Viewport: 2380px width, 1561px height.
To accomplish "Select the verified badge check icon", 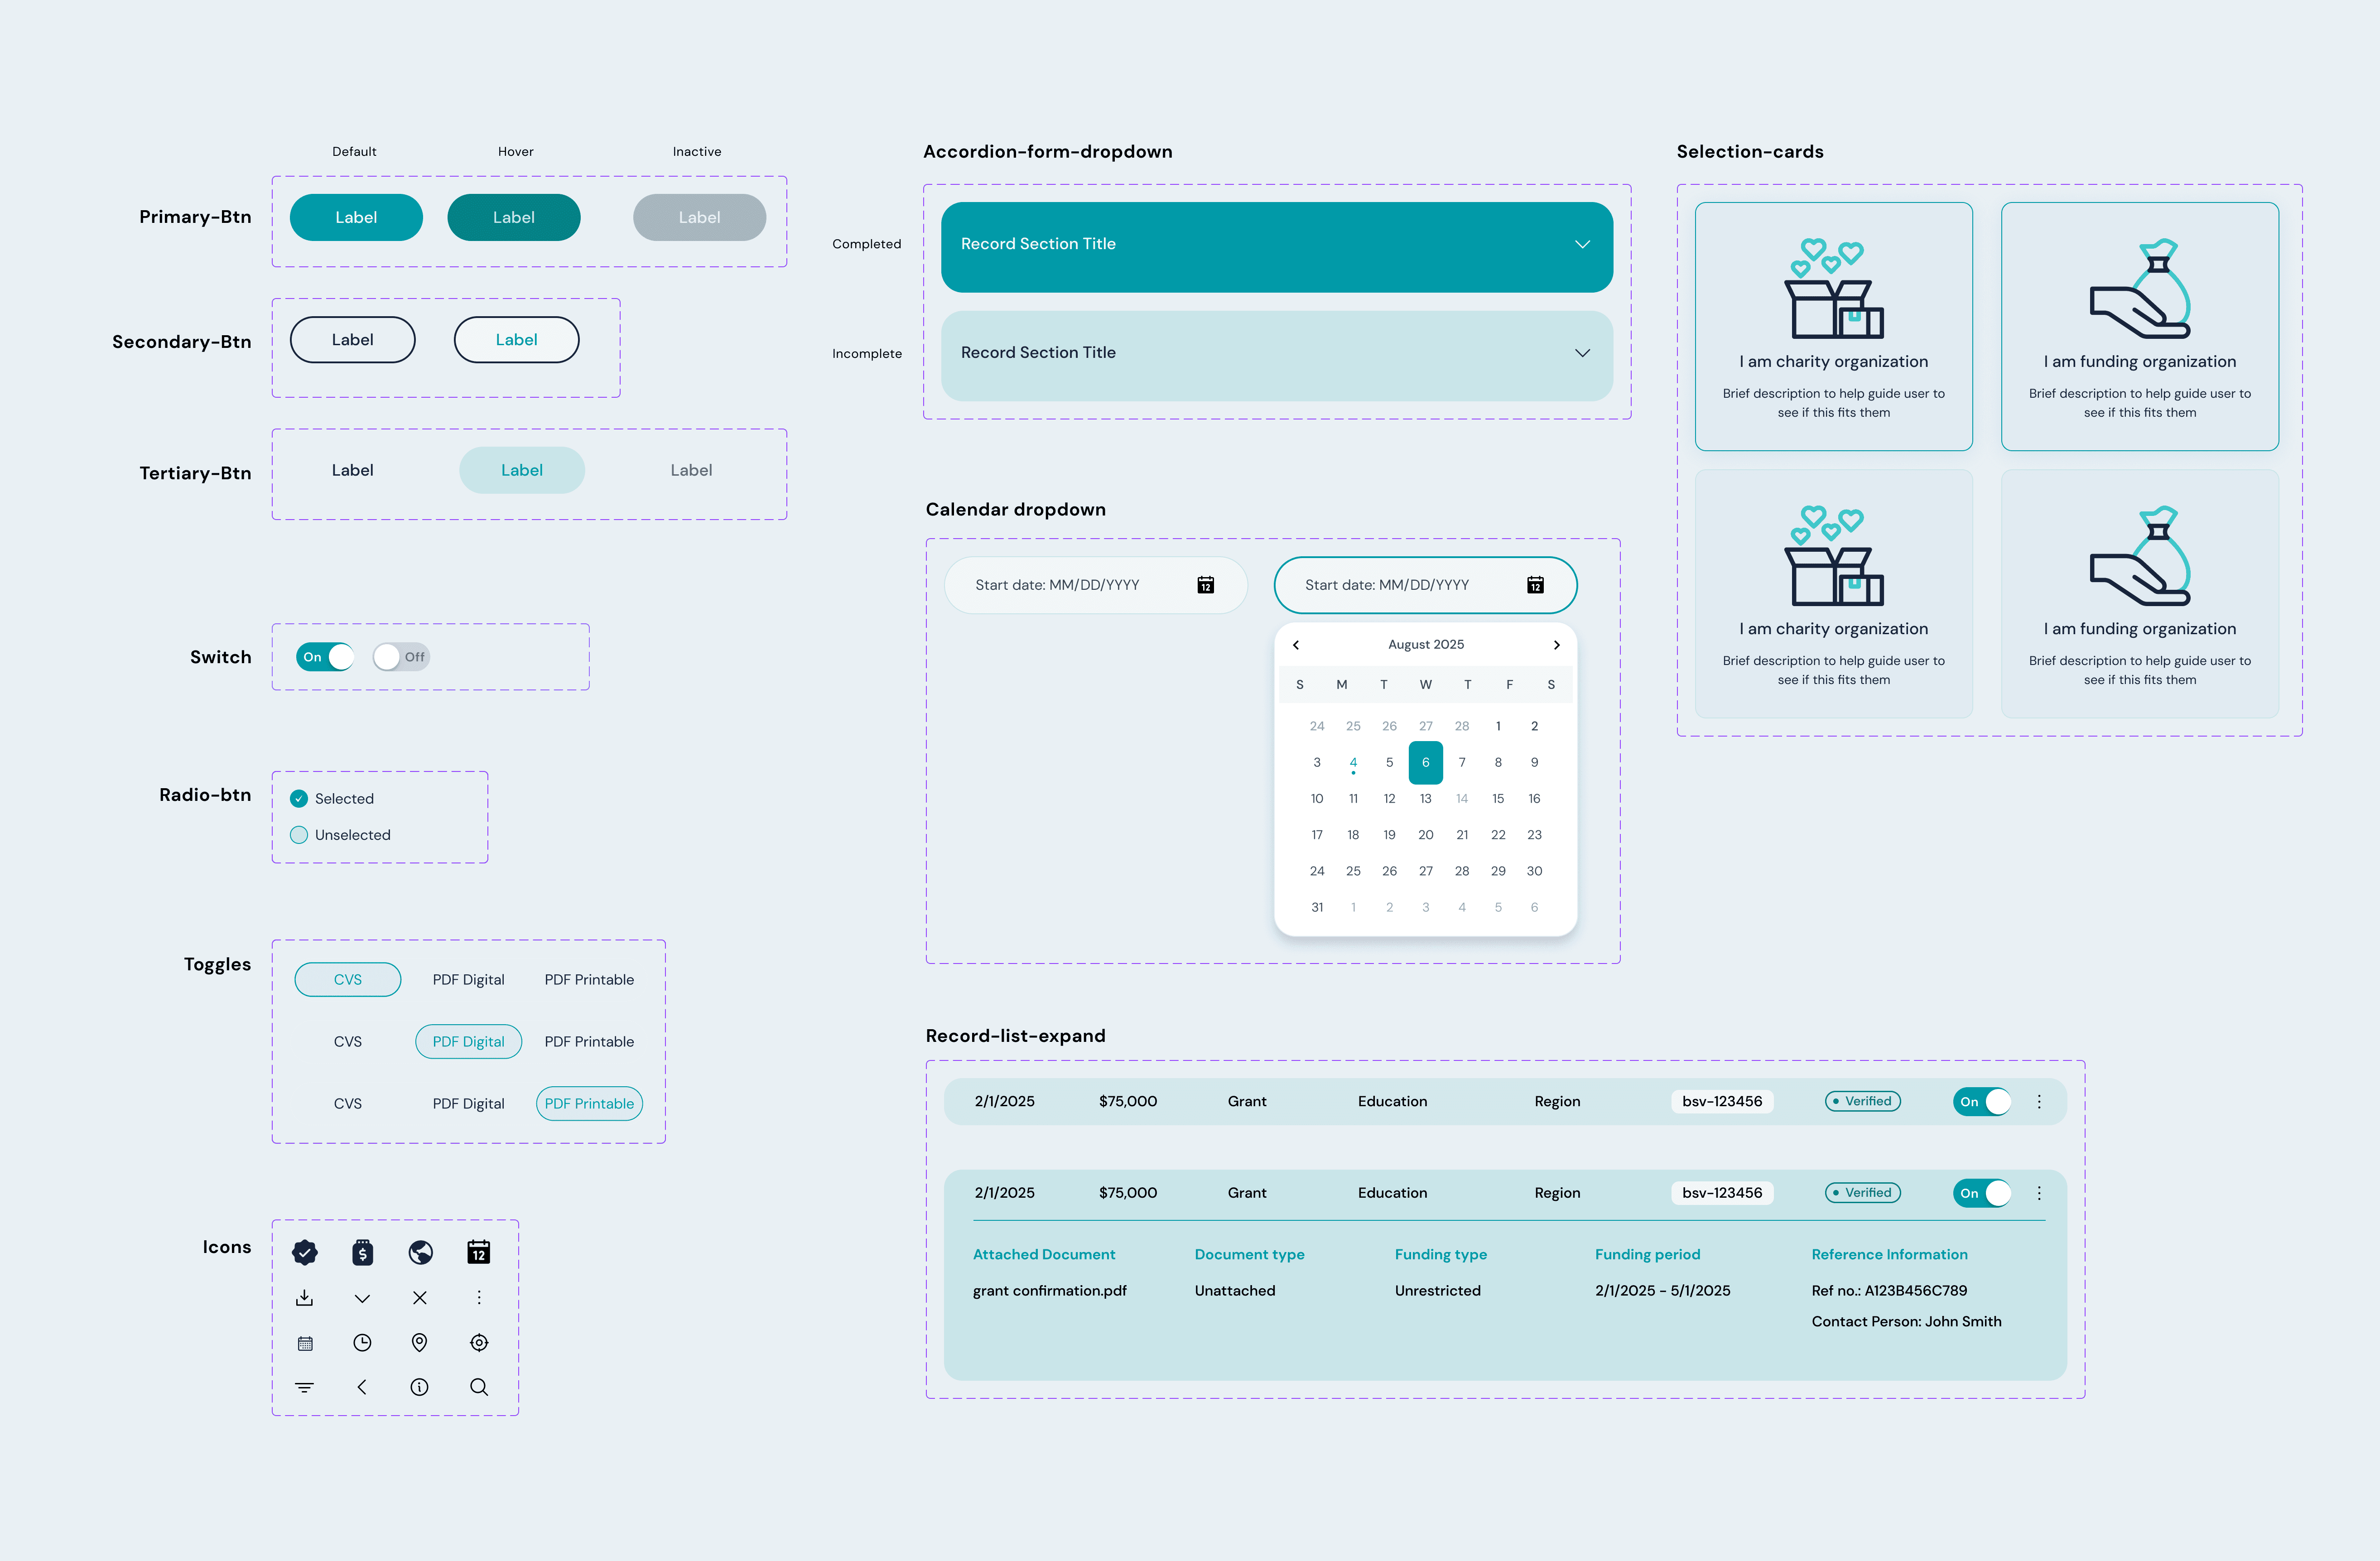I will [305, 1253].
